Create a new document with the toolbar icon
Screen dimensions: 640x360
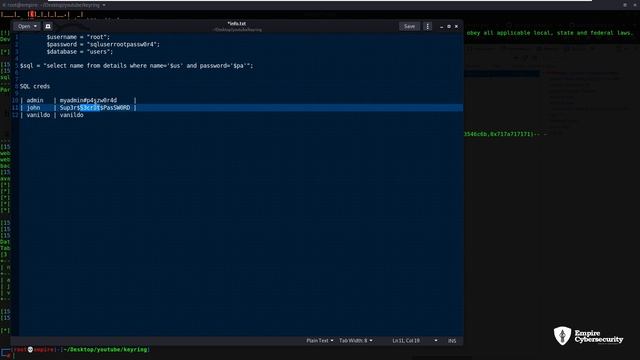48,26
